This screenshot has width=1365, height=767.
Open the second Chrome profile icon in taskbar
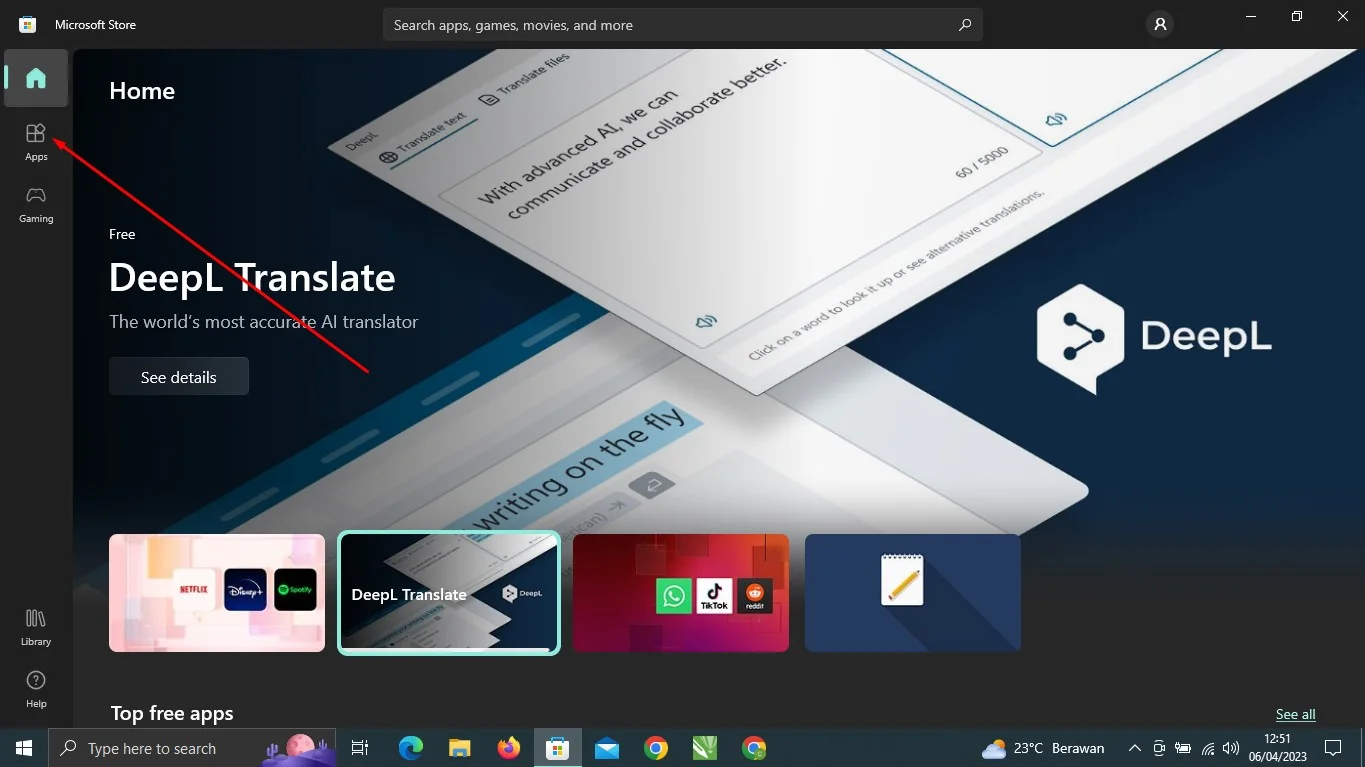tap(754, 748)
